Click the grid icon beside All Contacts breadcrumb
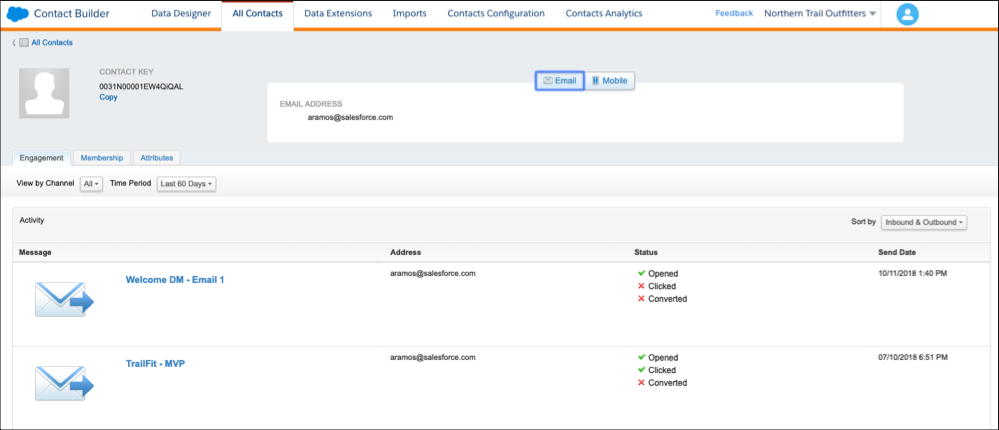This screenshot has height=430, width=999. coord(24,43)
